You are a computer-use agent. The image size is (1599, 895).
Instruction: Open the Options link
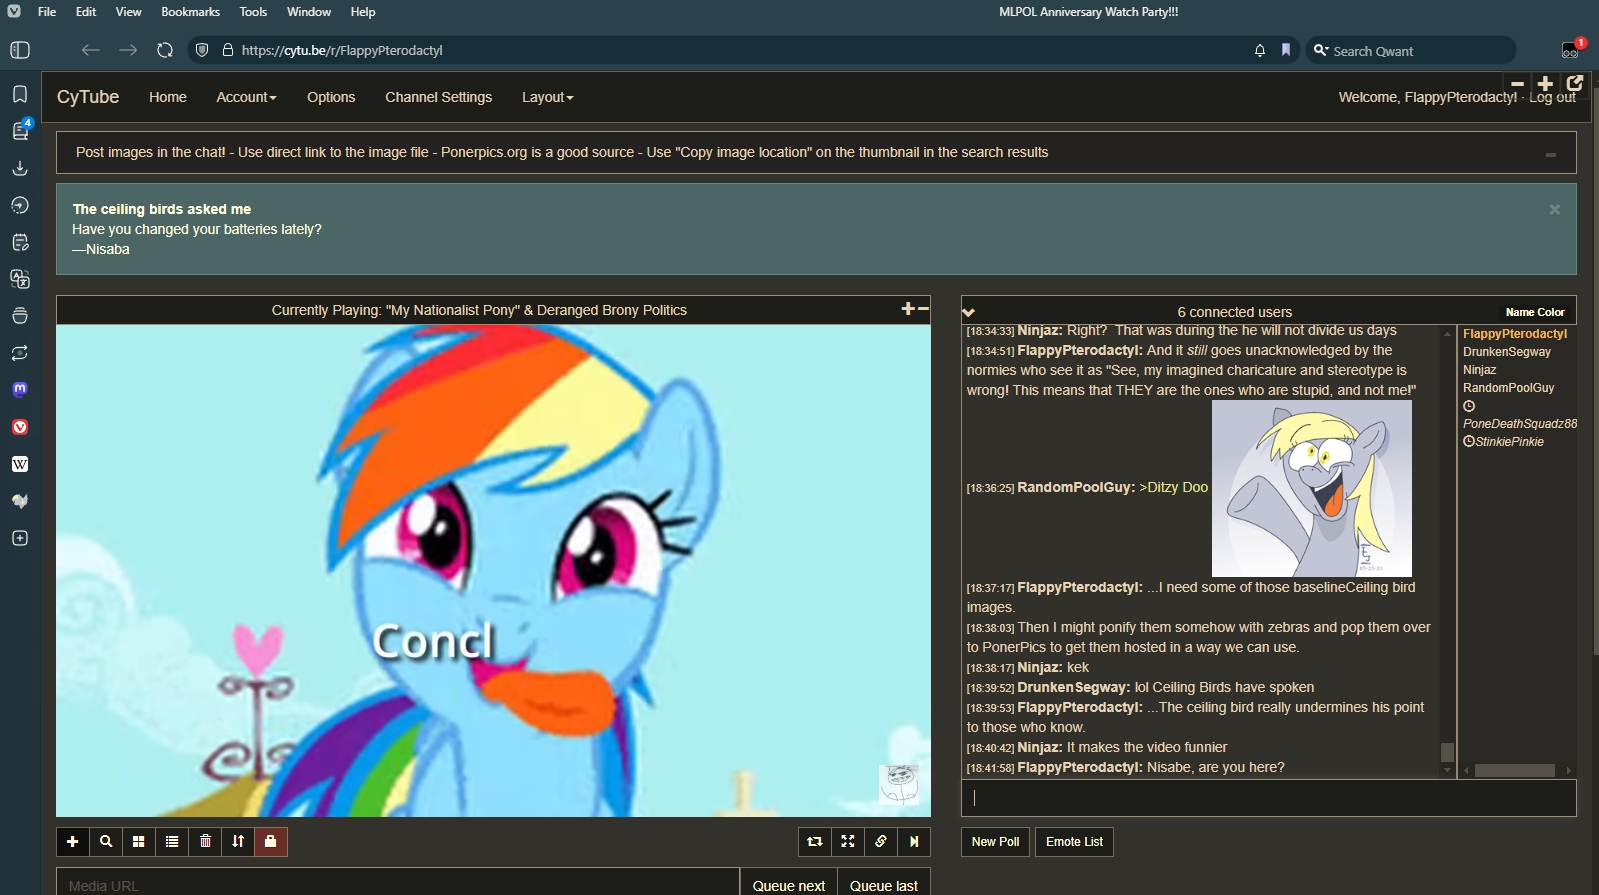click(x=331, y=97)
